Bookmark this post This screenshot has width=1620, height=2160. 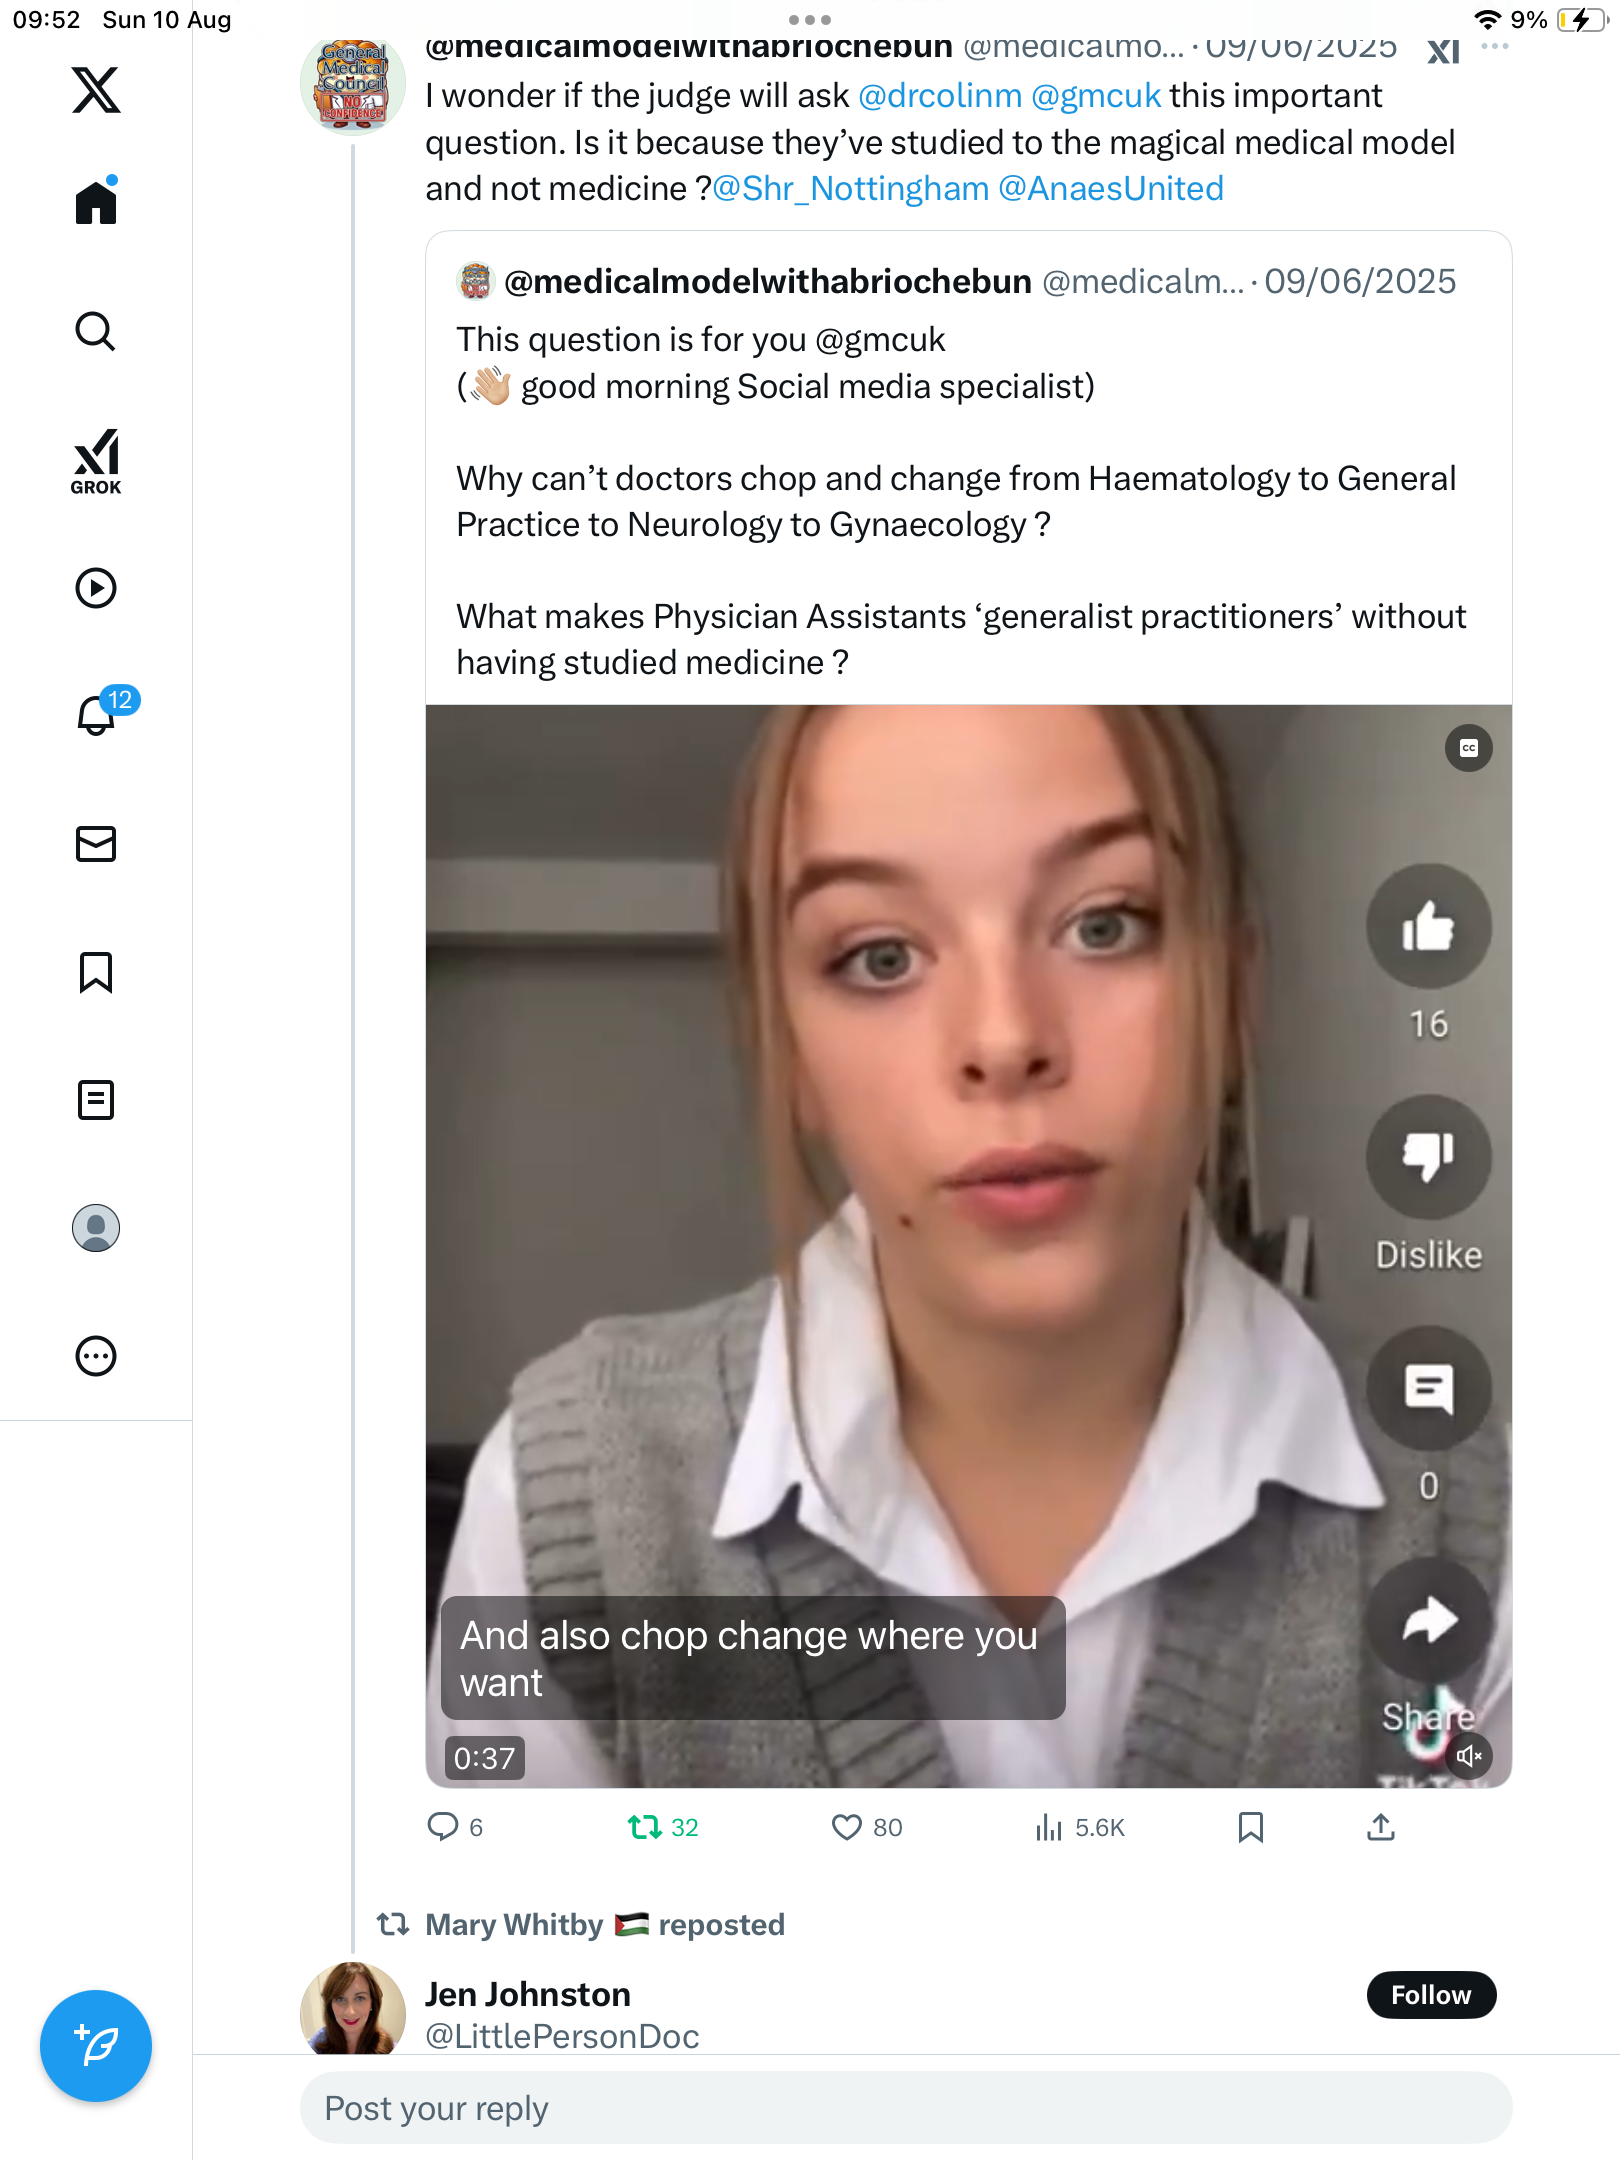[1251, 1828]
